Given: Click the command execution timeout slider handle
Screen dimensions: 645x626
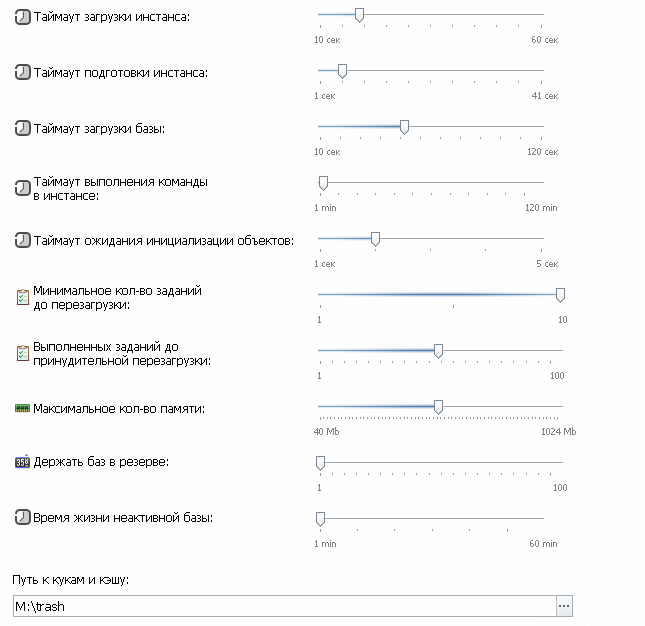Looking at the screenshot, I should pos(323,183).
